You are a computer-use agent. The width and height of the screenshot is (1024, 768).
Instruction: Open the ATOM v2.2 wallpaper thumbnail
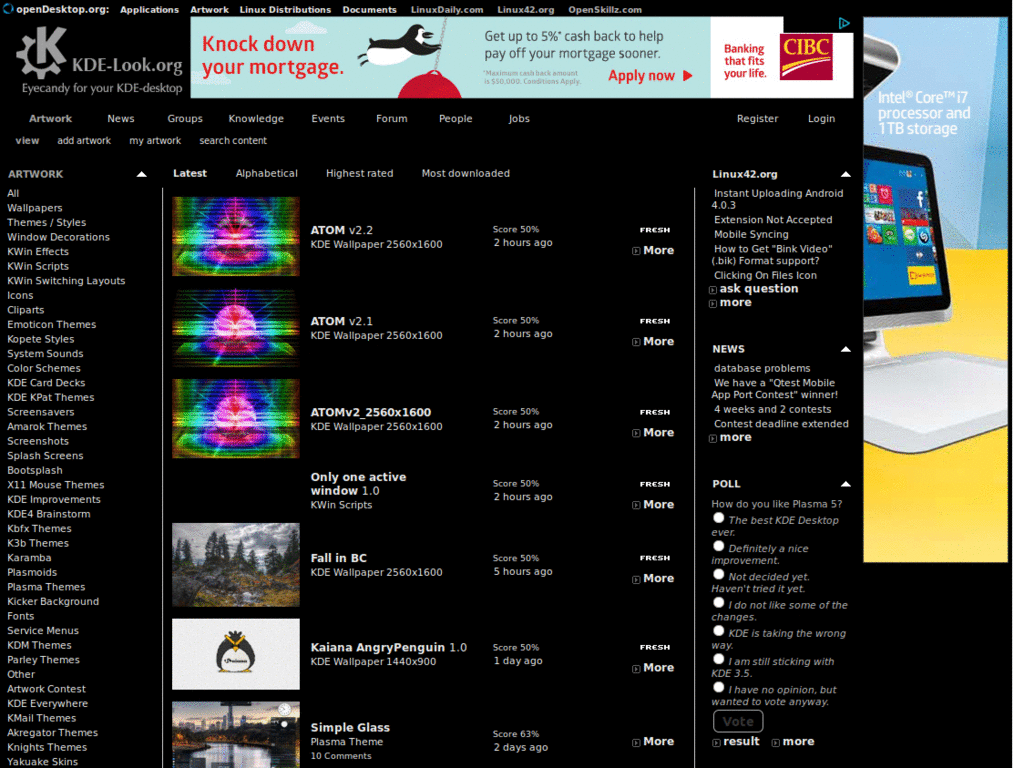point(236,236)
